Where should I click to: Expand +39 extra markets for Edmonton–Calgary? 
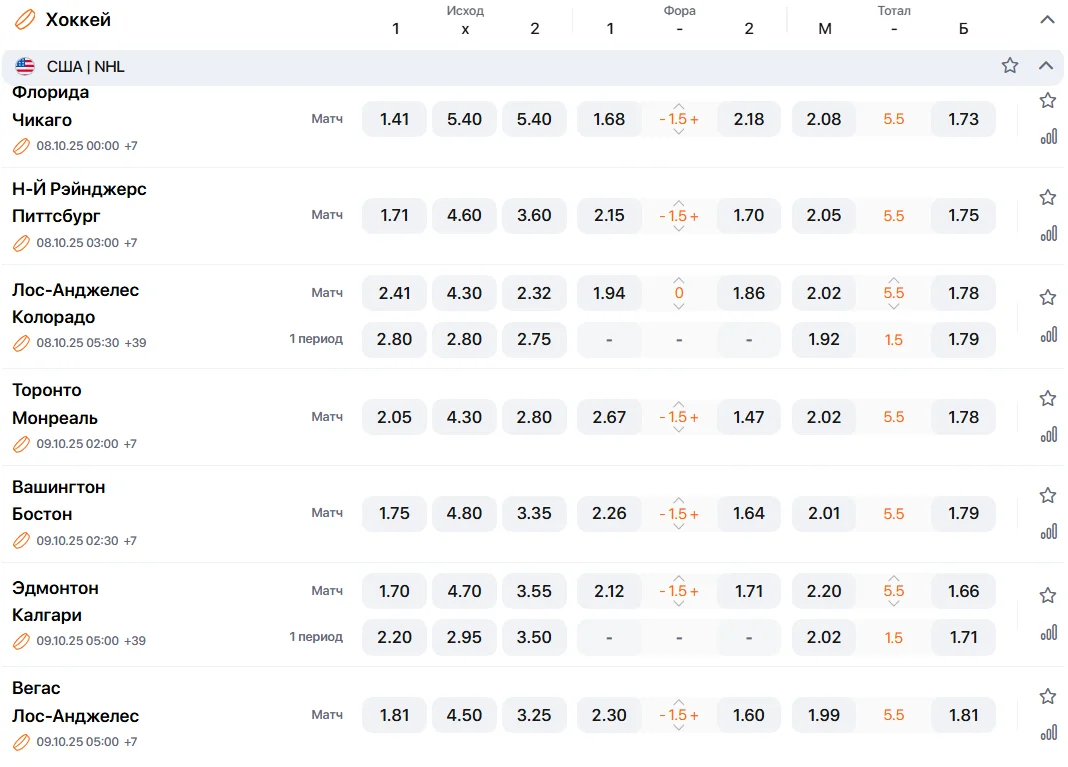(x=135, y=641)
